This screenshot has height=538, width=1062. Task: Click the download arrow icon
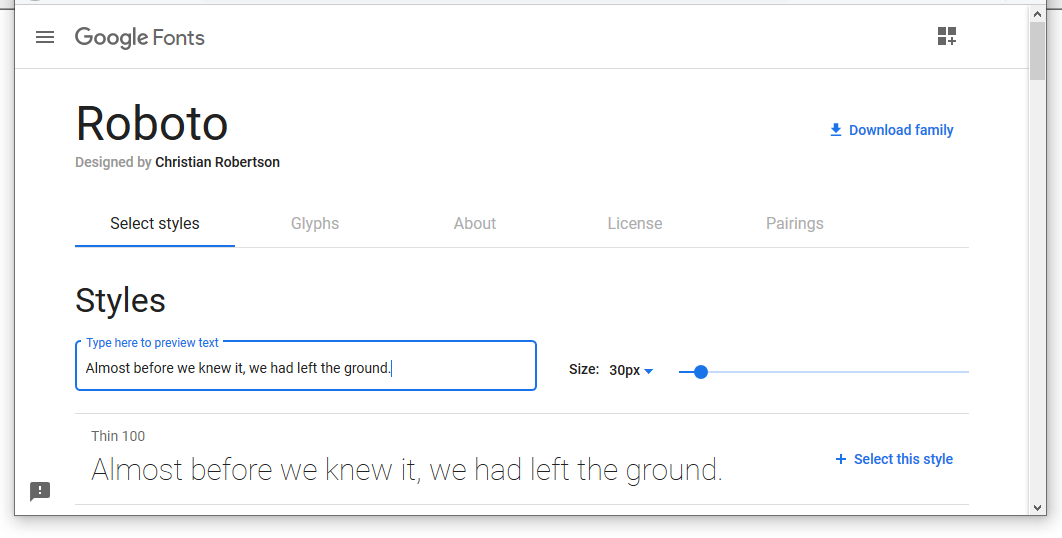836,130
